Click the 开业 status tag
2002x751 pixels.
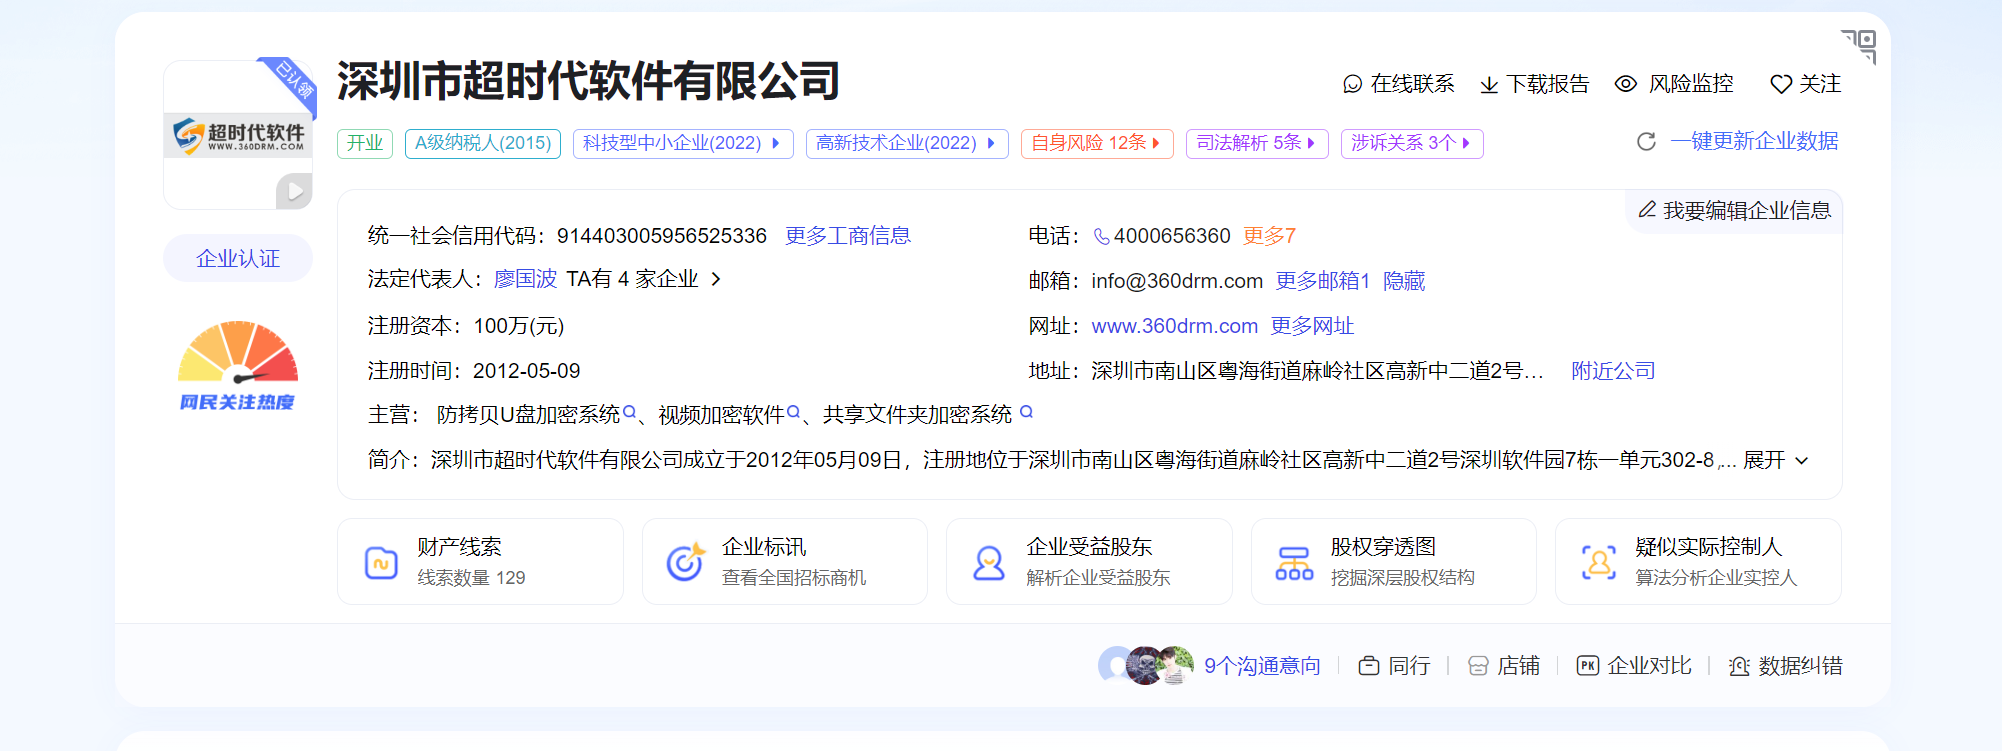coord(365,143)
